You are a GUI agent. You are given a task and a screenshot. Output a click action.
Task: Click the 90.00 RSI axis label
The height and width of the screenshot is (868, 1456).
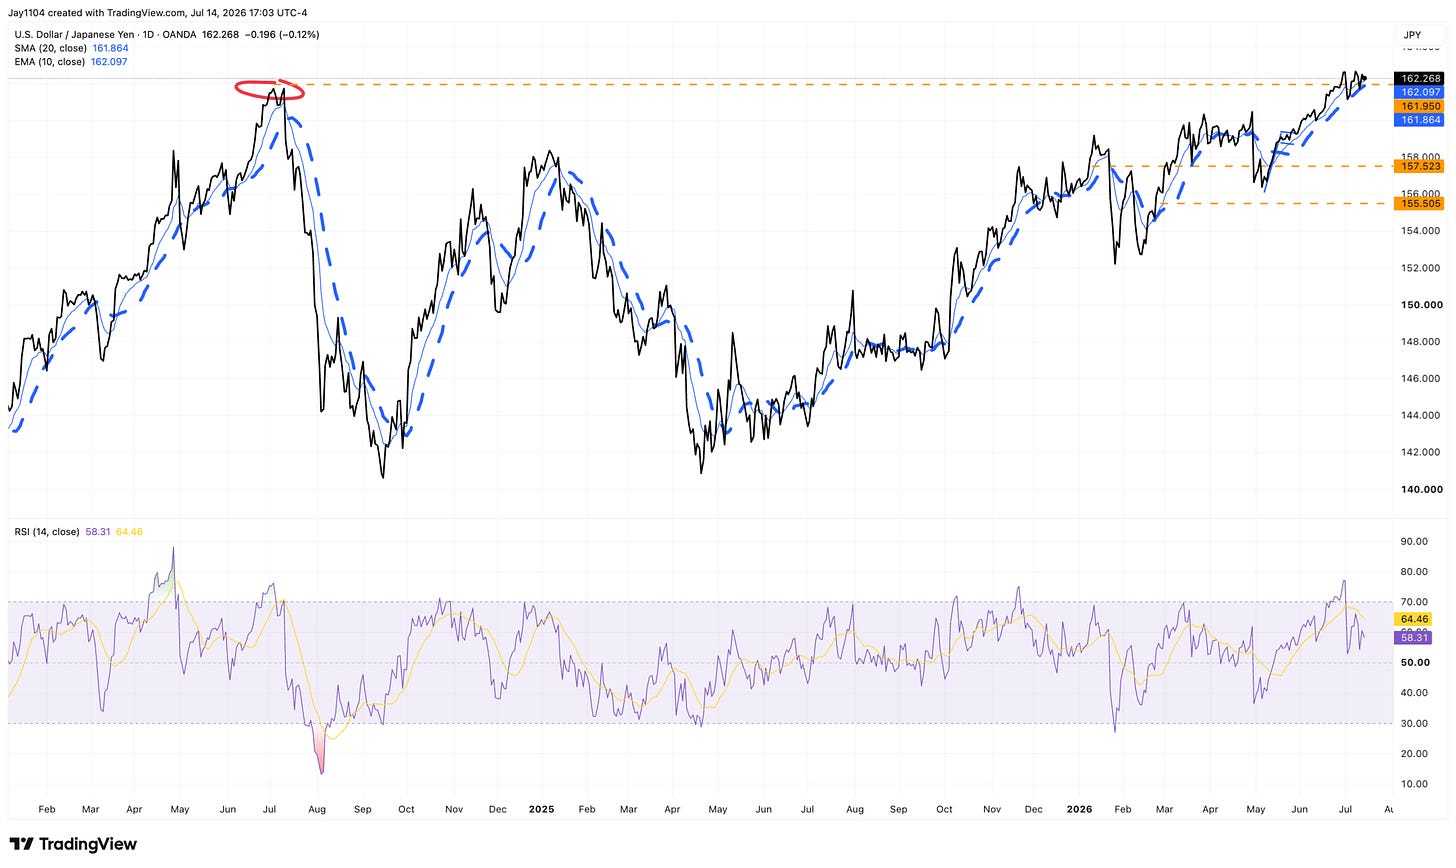pyautogui.click(x=1414, y=542)
